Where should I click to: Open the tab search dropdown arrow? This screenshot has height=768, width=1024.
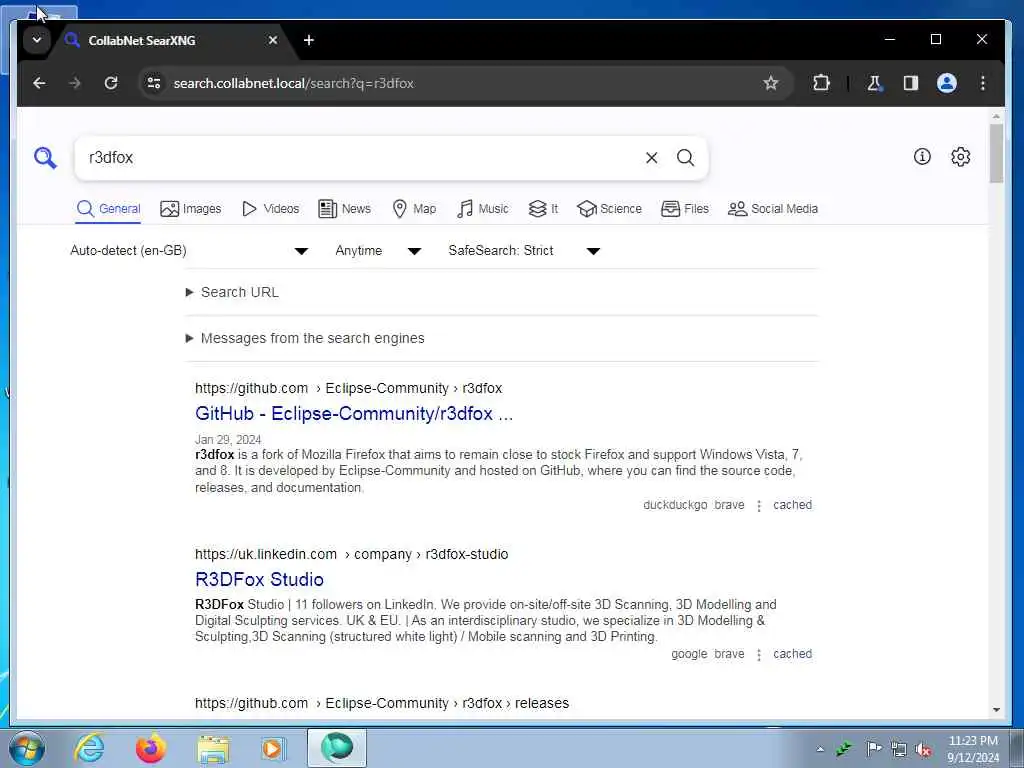coord(37,40)
